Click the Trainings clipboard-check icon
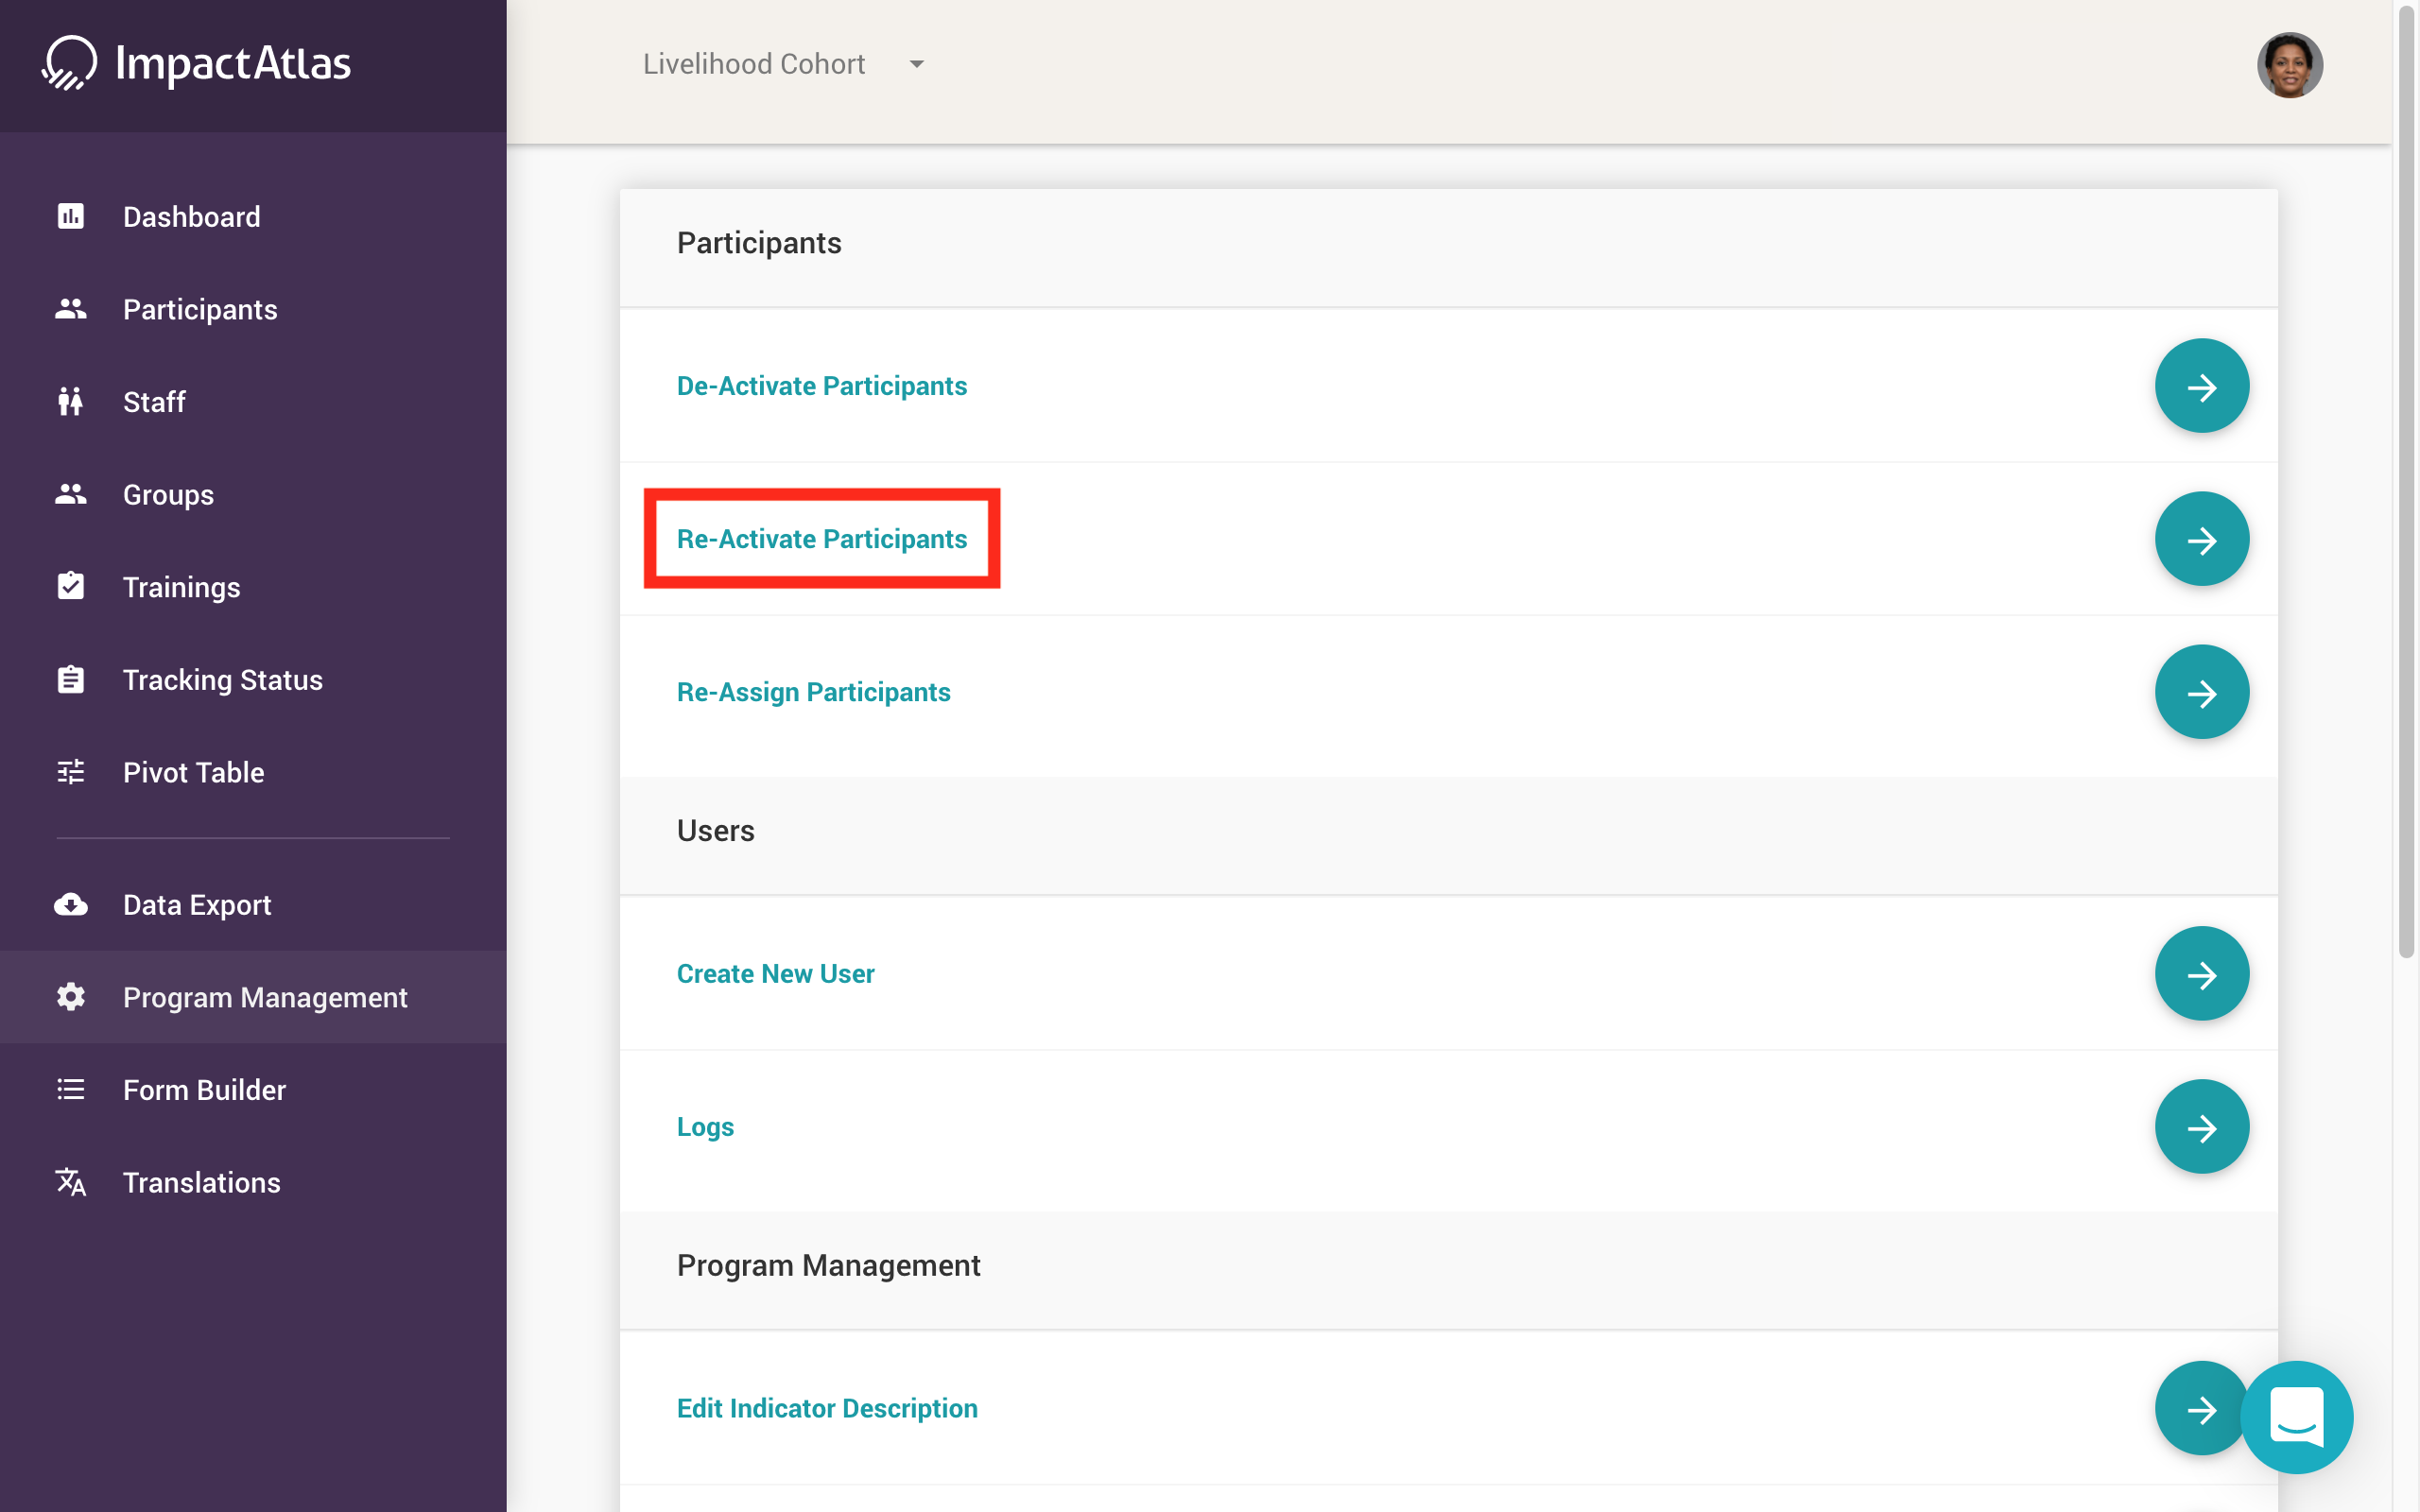Image resolution: width=2420 pixels, height=1512 pixels. pos(70,587)
